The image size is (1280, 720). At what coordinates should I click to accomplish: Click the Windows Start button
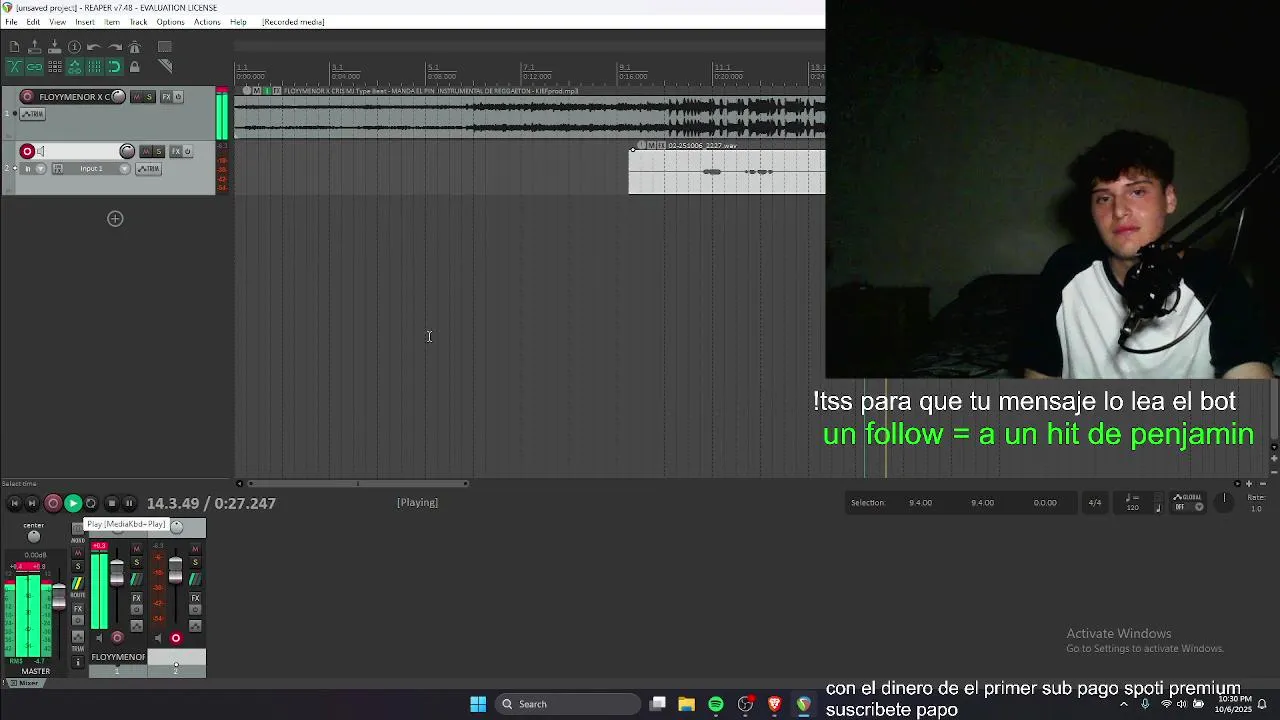click(x=478, y=704)
